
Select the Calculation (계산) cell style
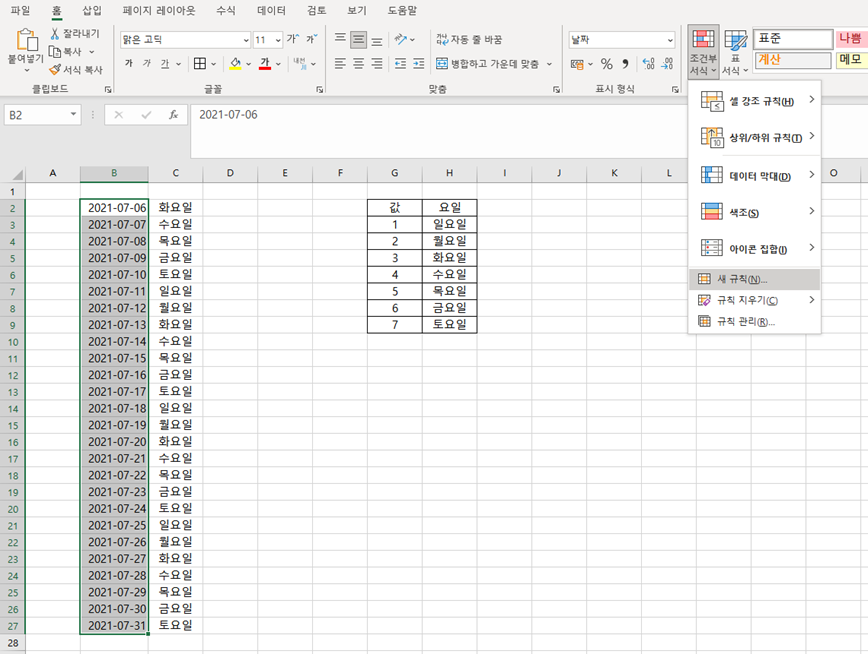tap(793, 60)
